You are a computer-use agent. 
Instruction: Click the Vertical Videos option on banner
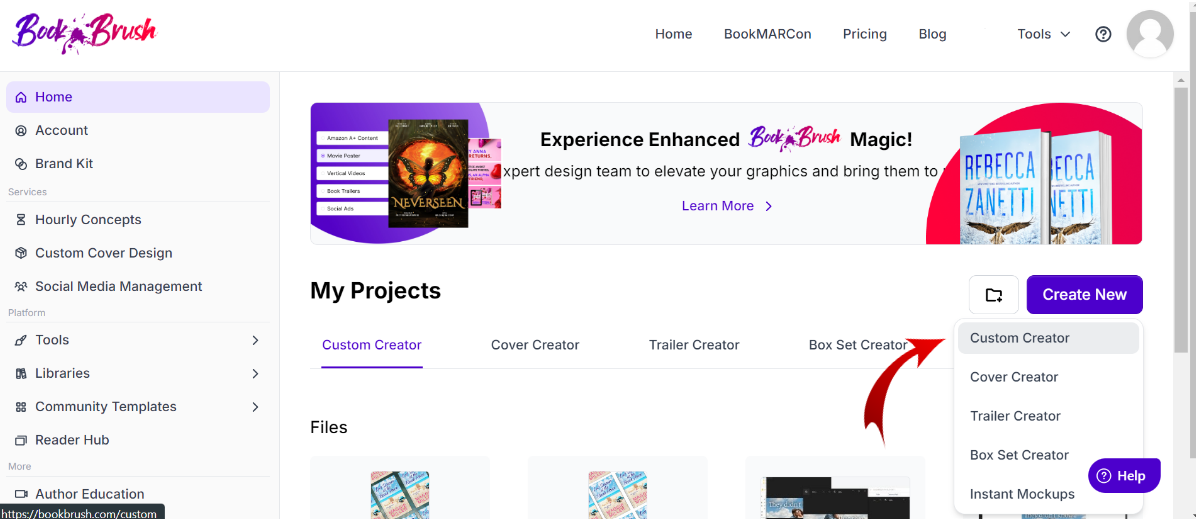[x=352, y=173]
